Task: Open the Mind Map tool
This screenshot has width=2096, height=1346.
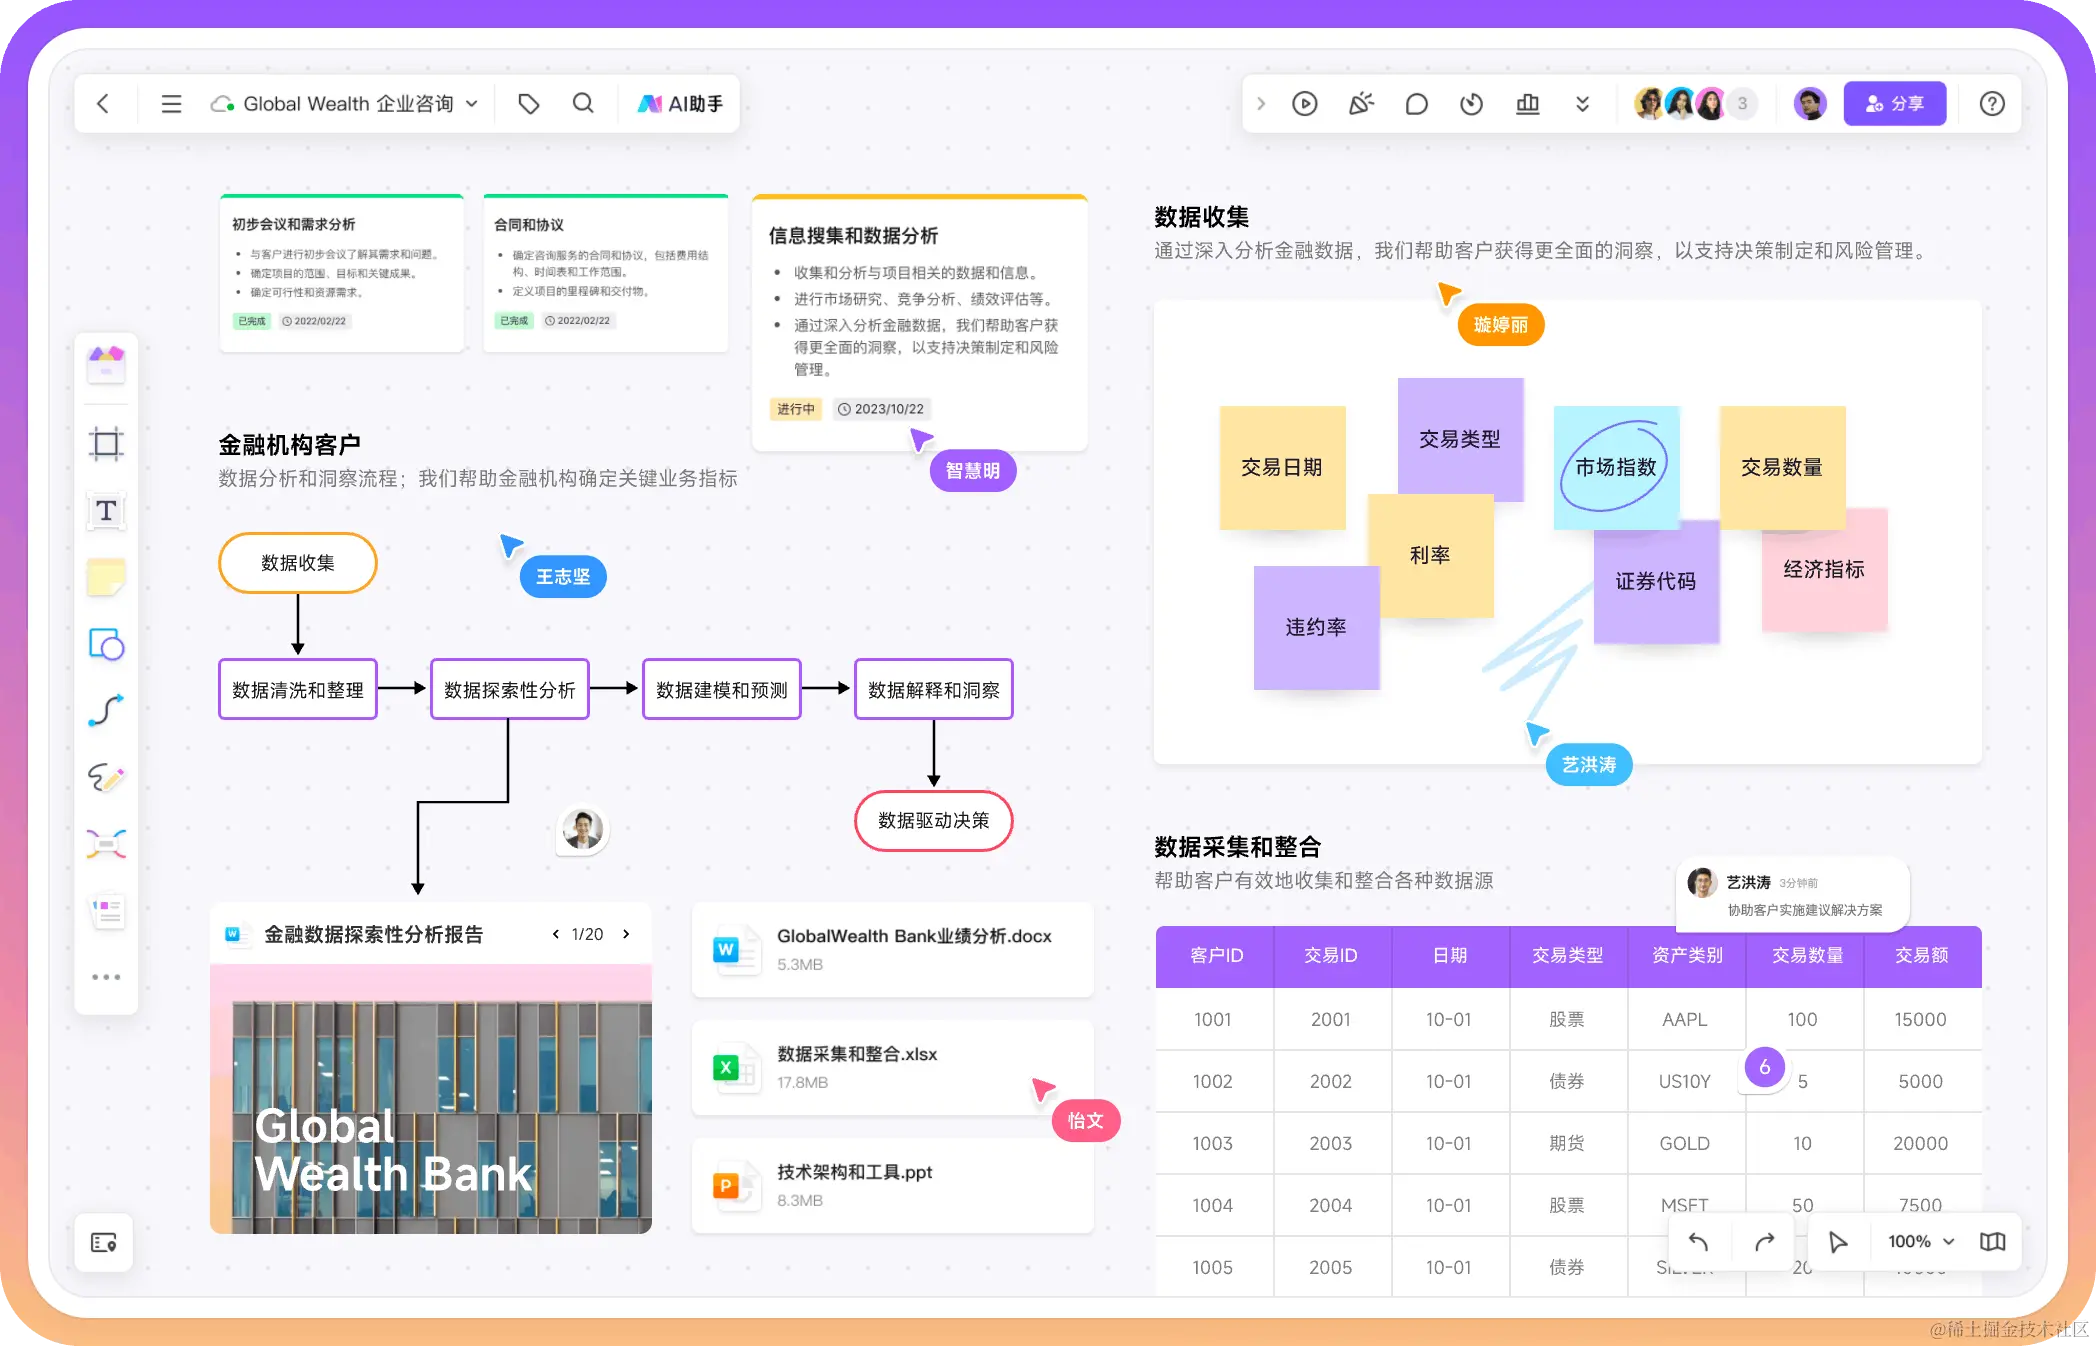Action: (105, 843)
